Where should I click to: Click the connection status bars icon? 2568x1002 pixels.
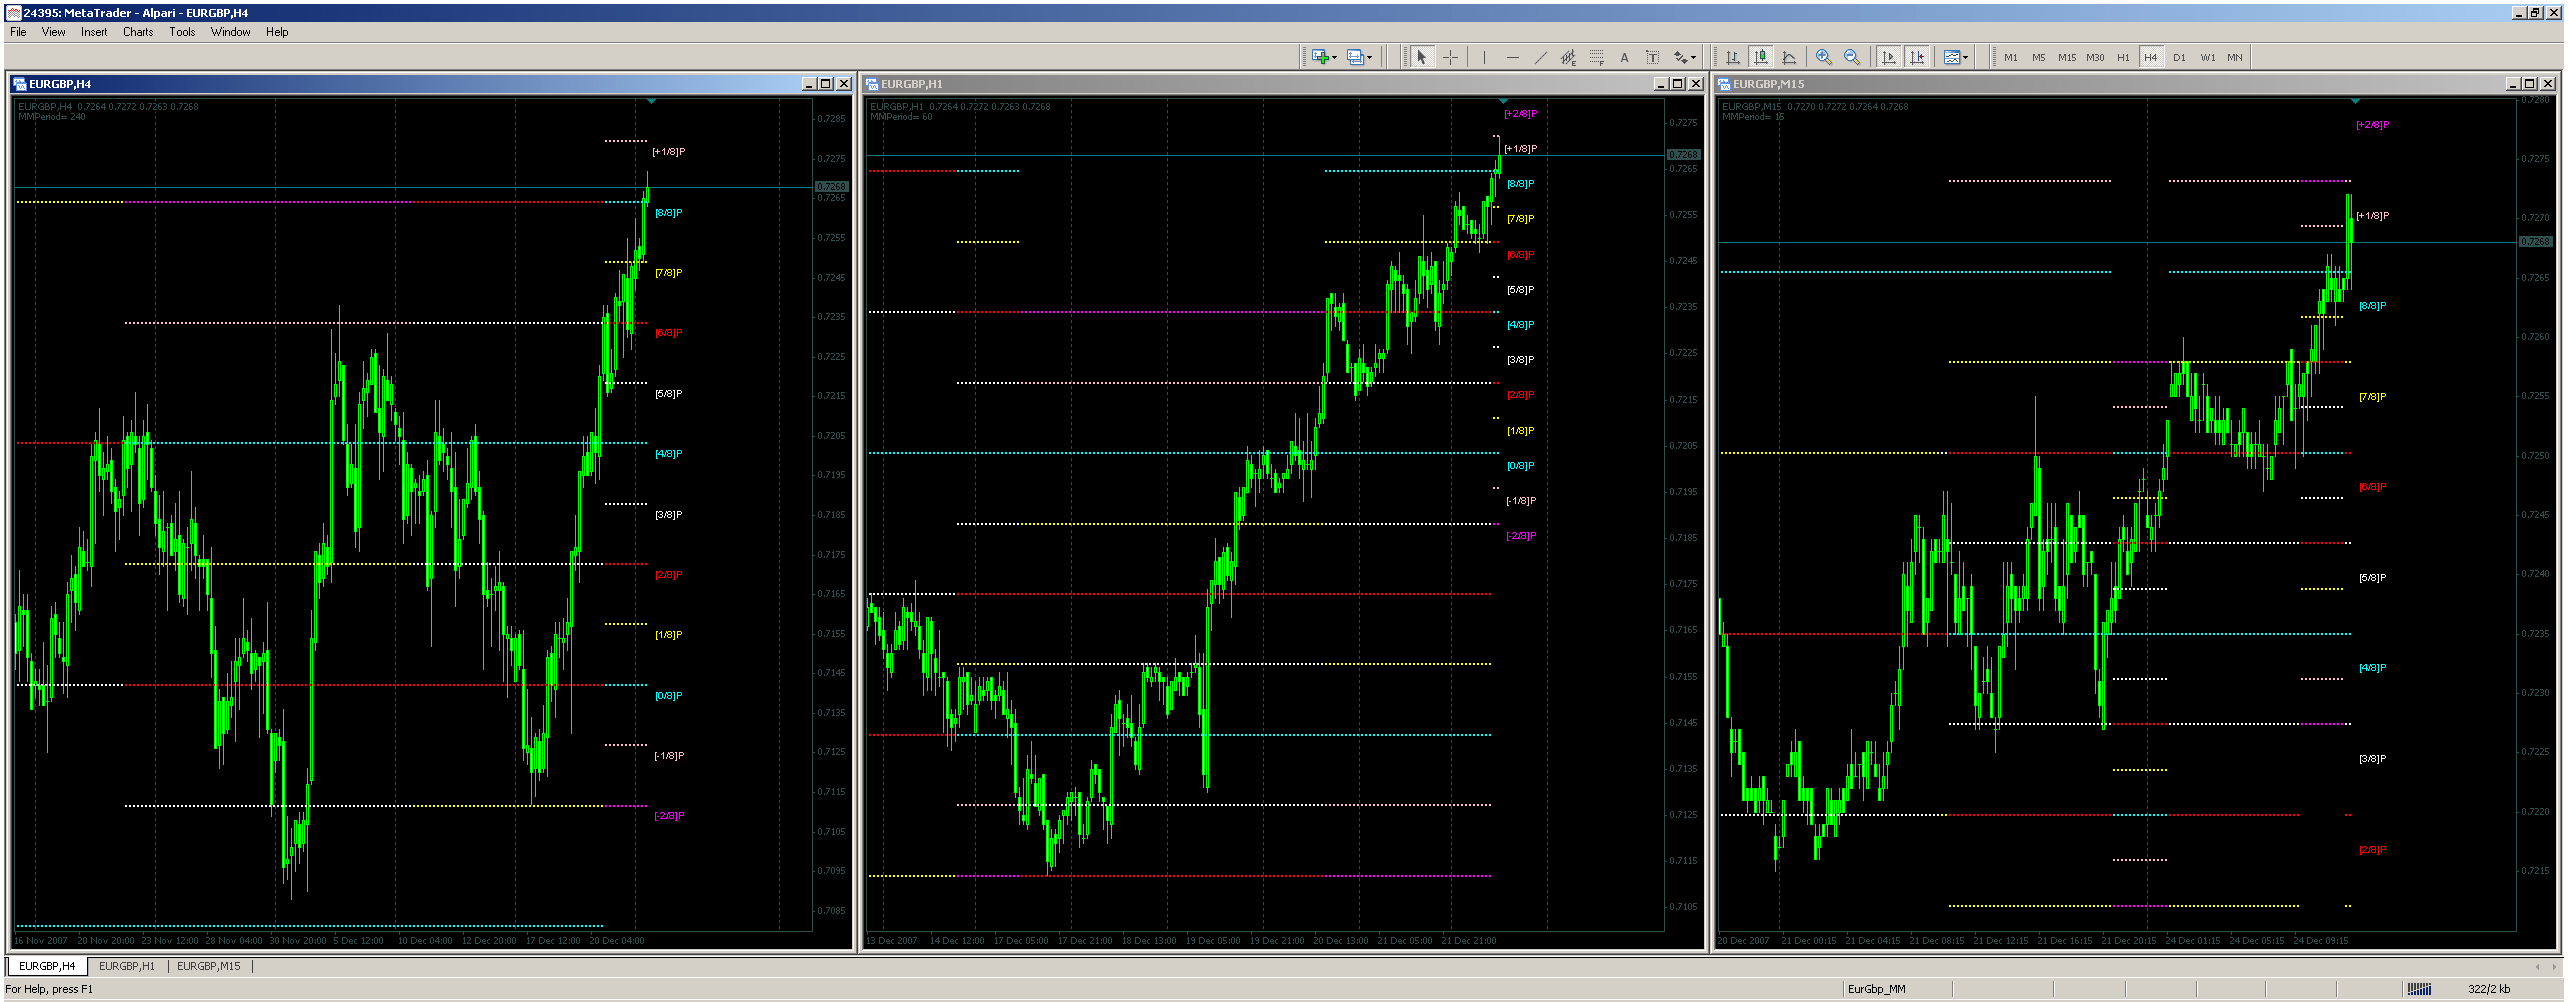point(2418,989)
